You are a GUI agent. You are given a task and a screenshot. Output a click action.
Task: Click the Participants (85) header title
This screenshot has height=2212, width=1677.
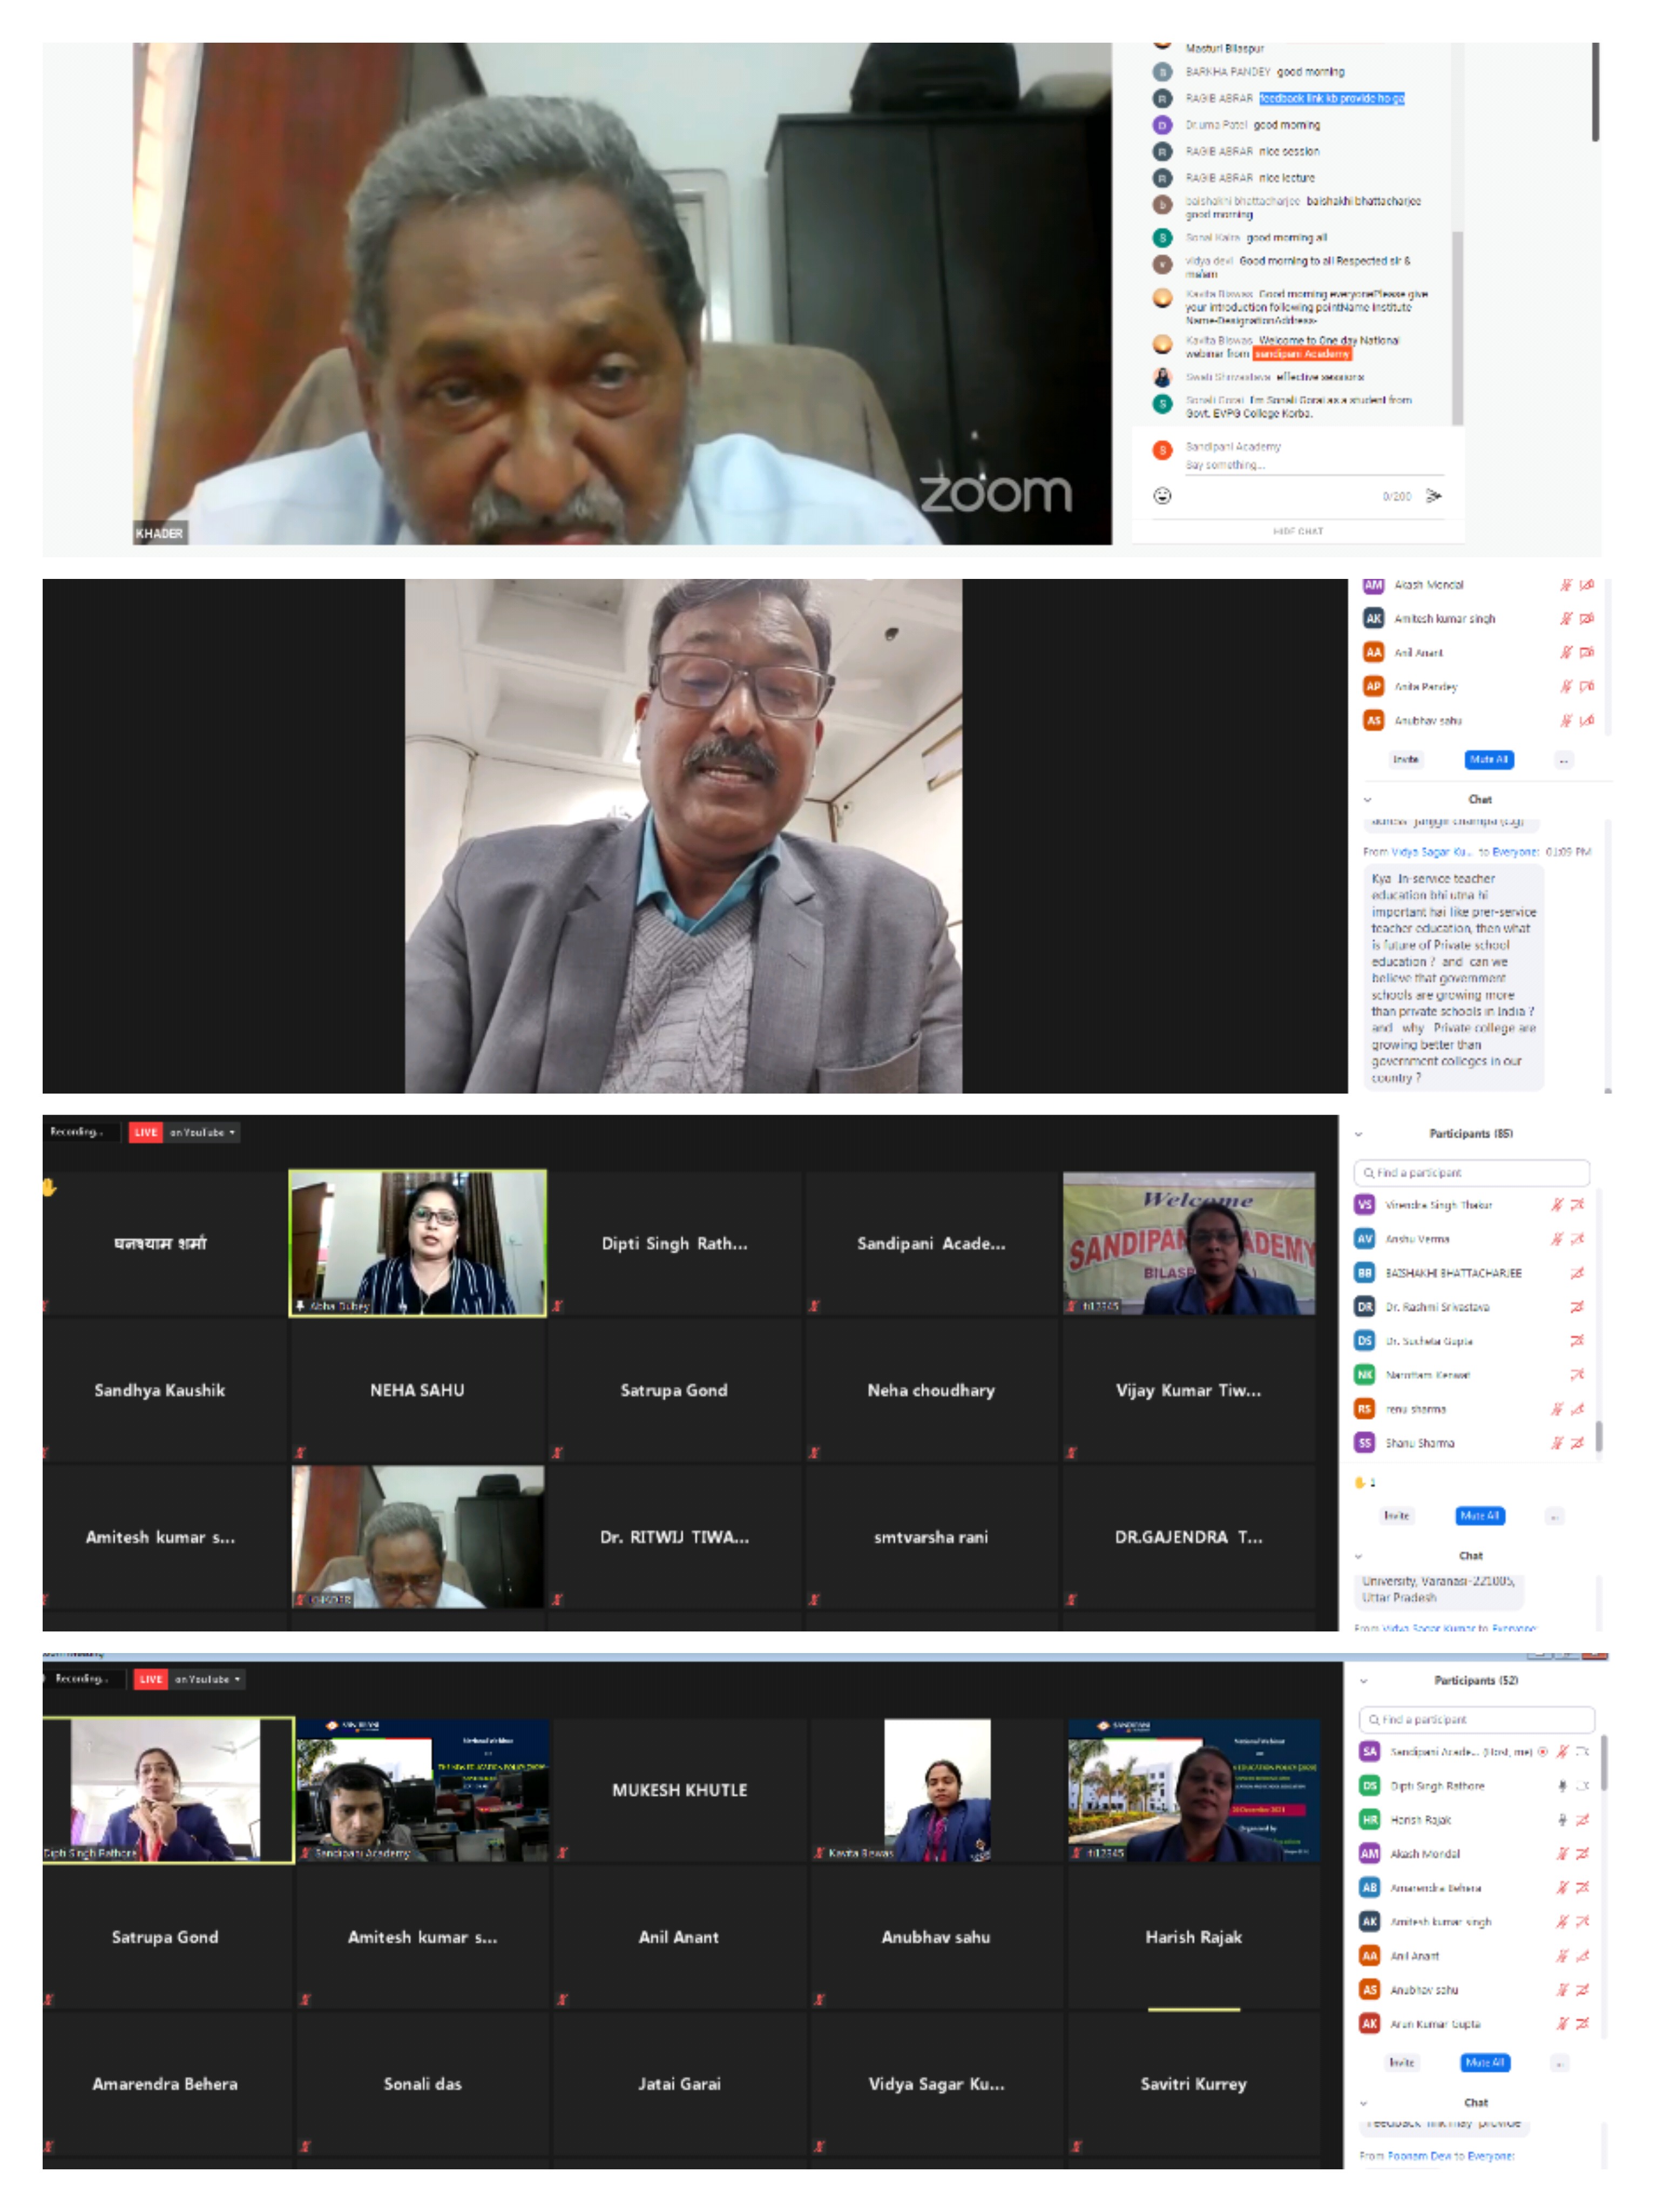(1470, 1133)
